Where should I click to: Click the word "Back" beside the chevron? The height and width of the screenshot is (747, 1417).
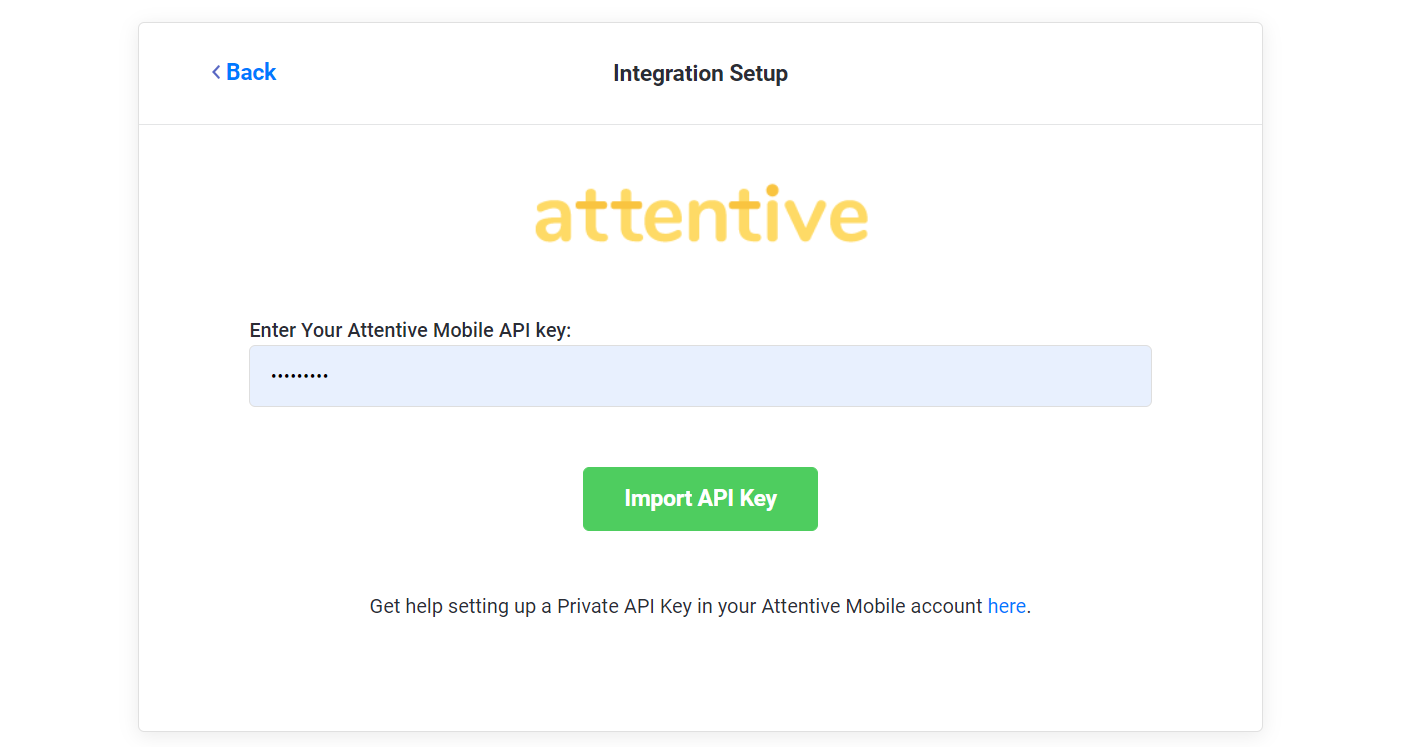pyautogui.click(x=251, y=72)
